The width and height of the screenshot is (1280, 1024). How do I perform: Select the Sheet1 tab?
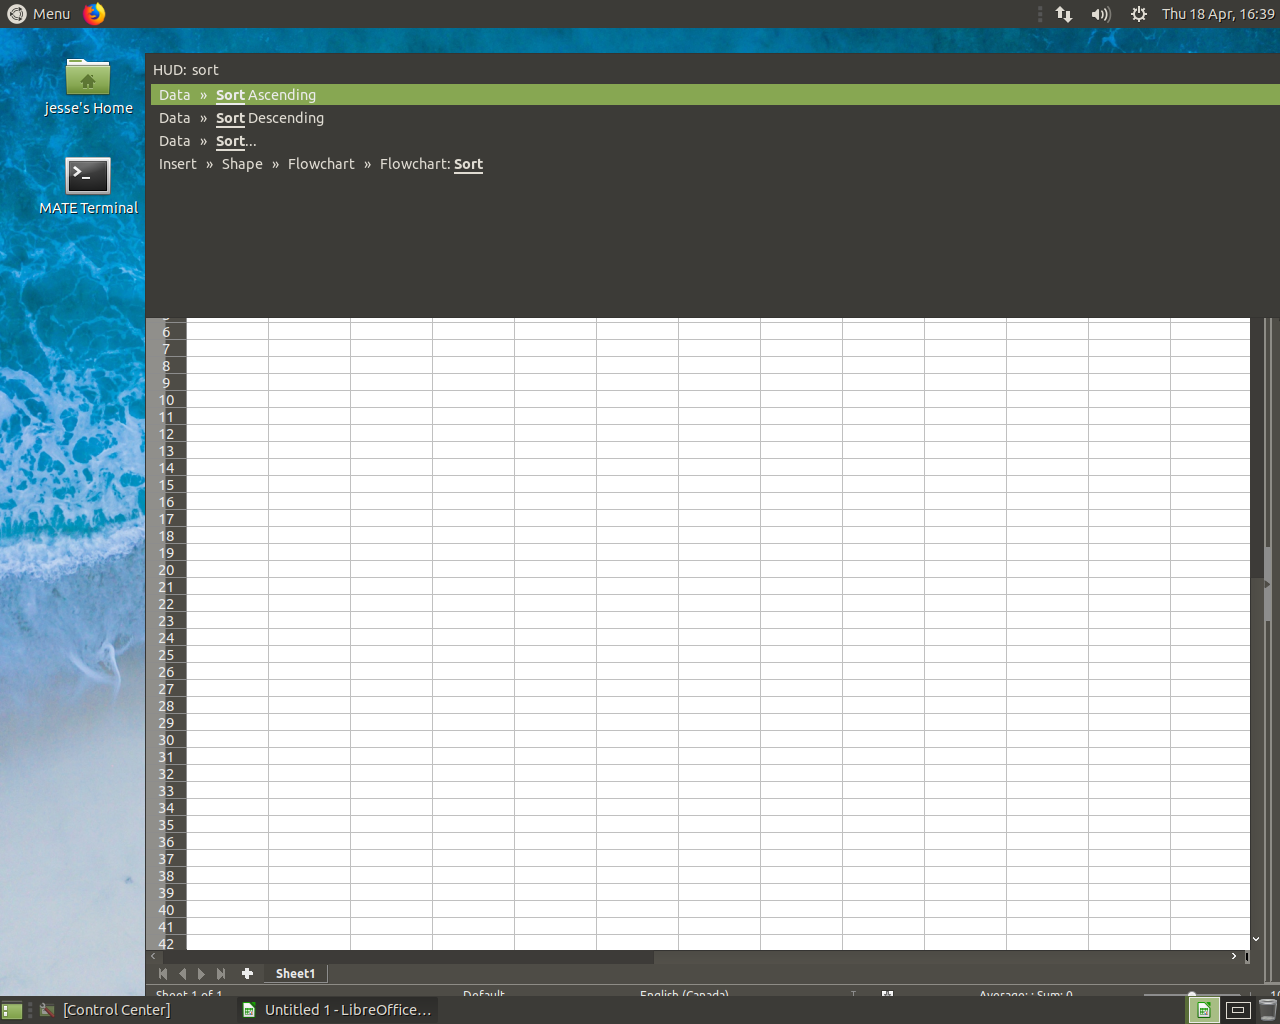pyautogui.click(x=295, y=974)
